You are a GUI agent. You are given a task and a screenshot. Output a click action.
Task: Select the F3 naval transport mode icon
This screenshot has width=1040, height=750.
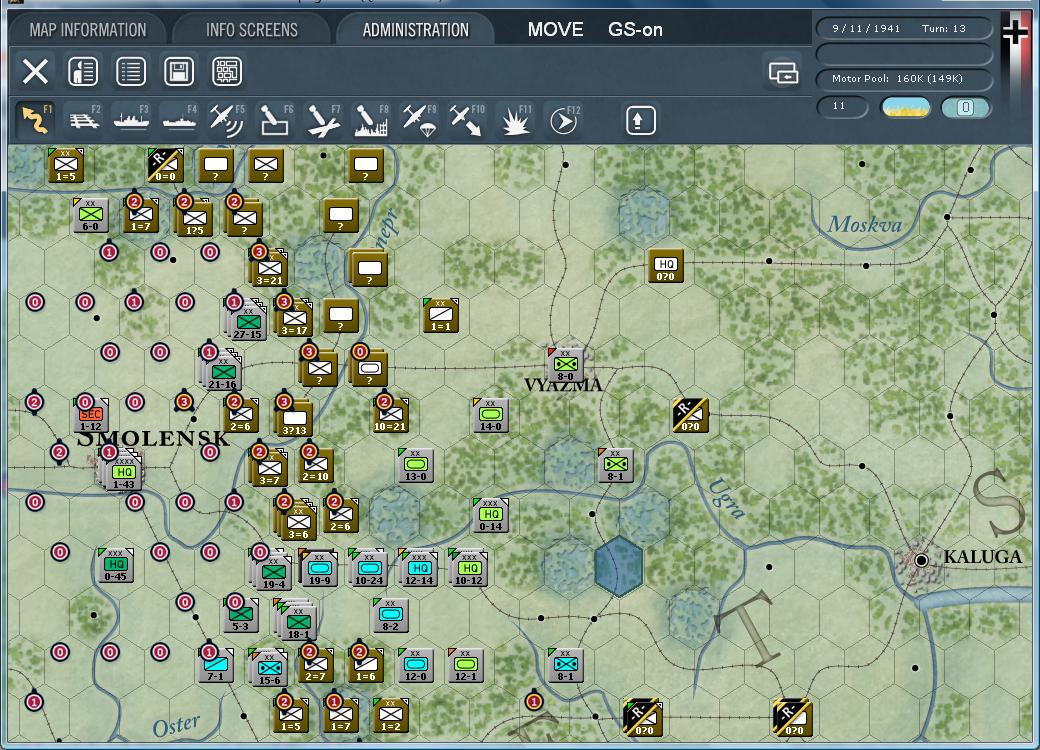131,119
